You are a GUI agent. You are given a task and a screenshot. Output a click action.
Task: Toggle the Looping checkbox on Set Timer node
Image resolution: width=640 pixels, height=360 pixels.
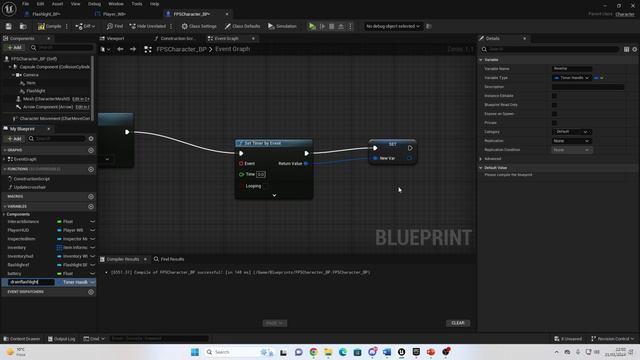tap(241, 186)
